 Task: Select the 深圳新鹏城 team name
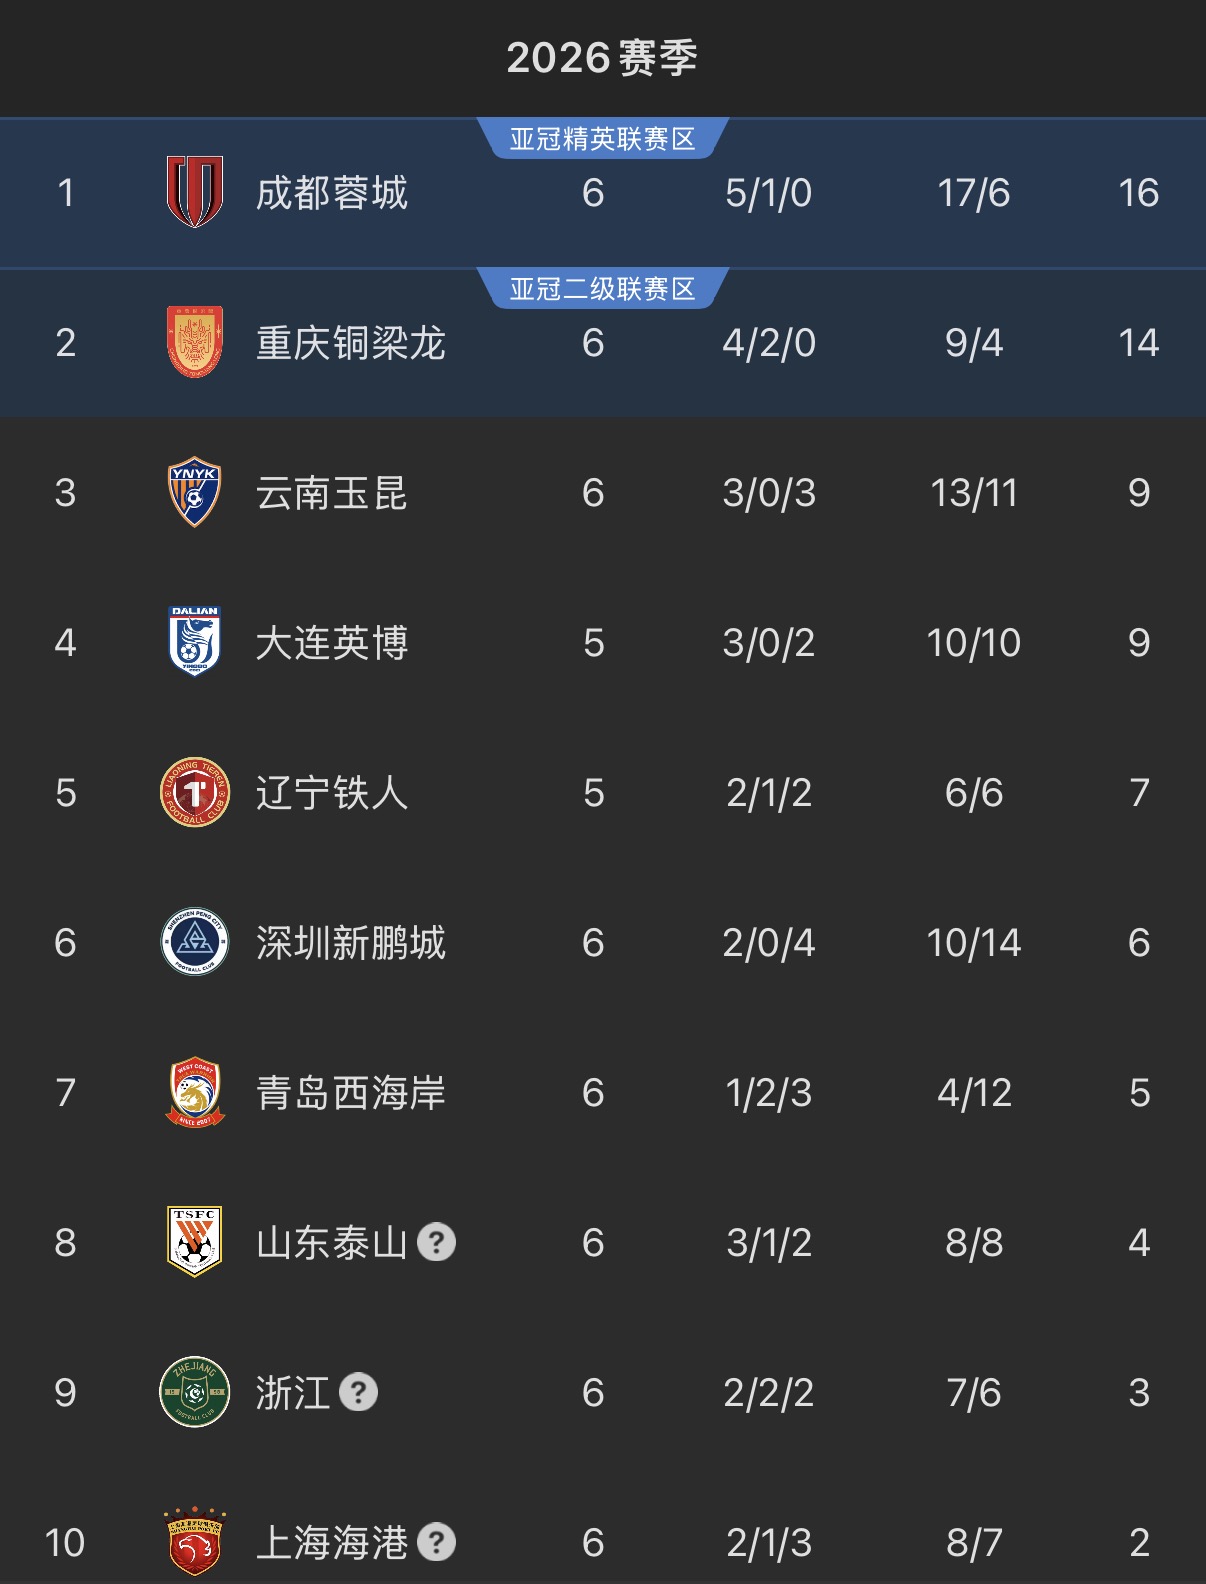tap(351, 943)
